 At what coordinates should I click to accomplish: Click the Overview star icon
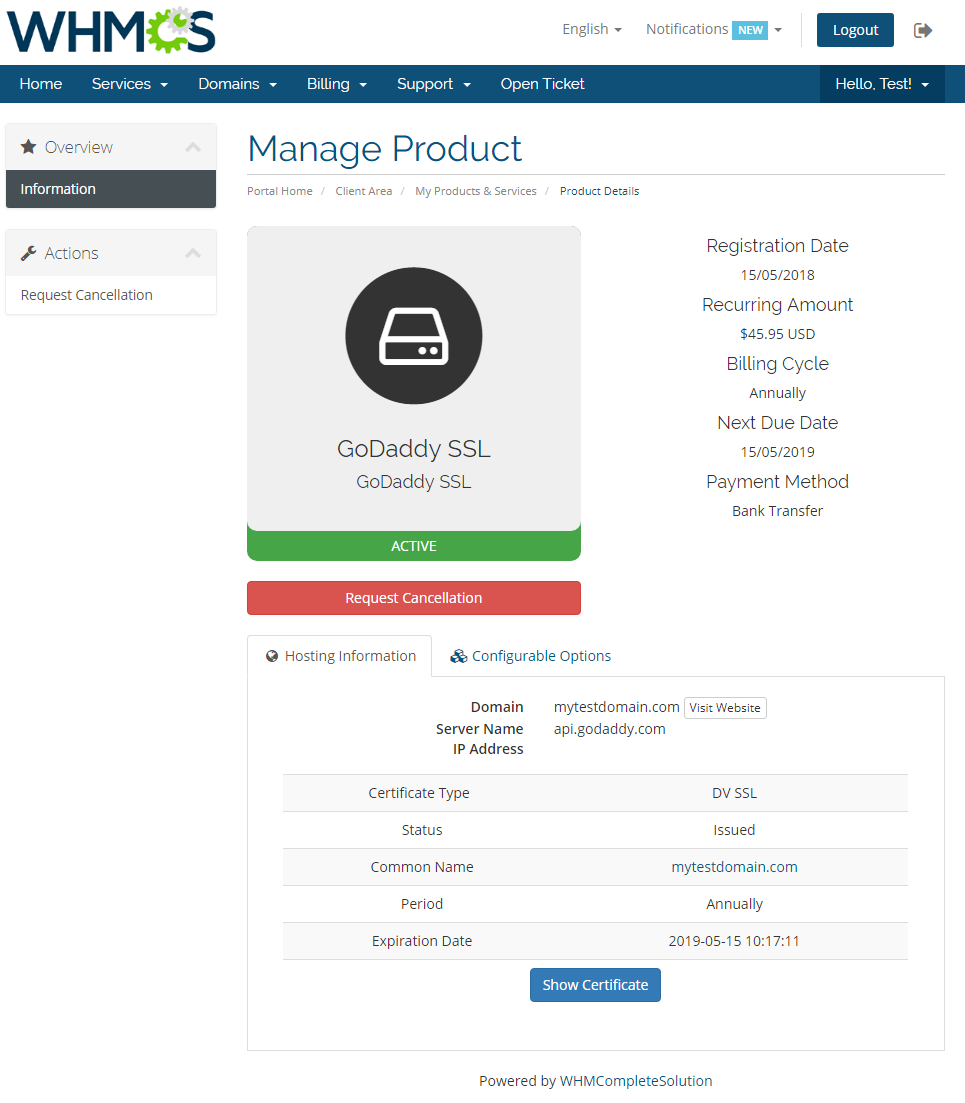(x=28, y=146)
